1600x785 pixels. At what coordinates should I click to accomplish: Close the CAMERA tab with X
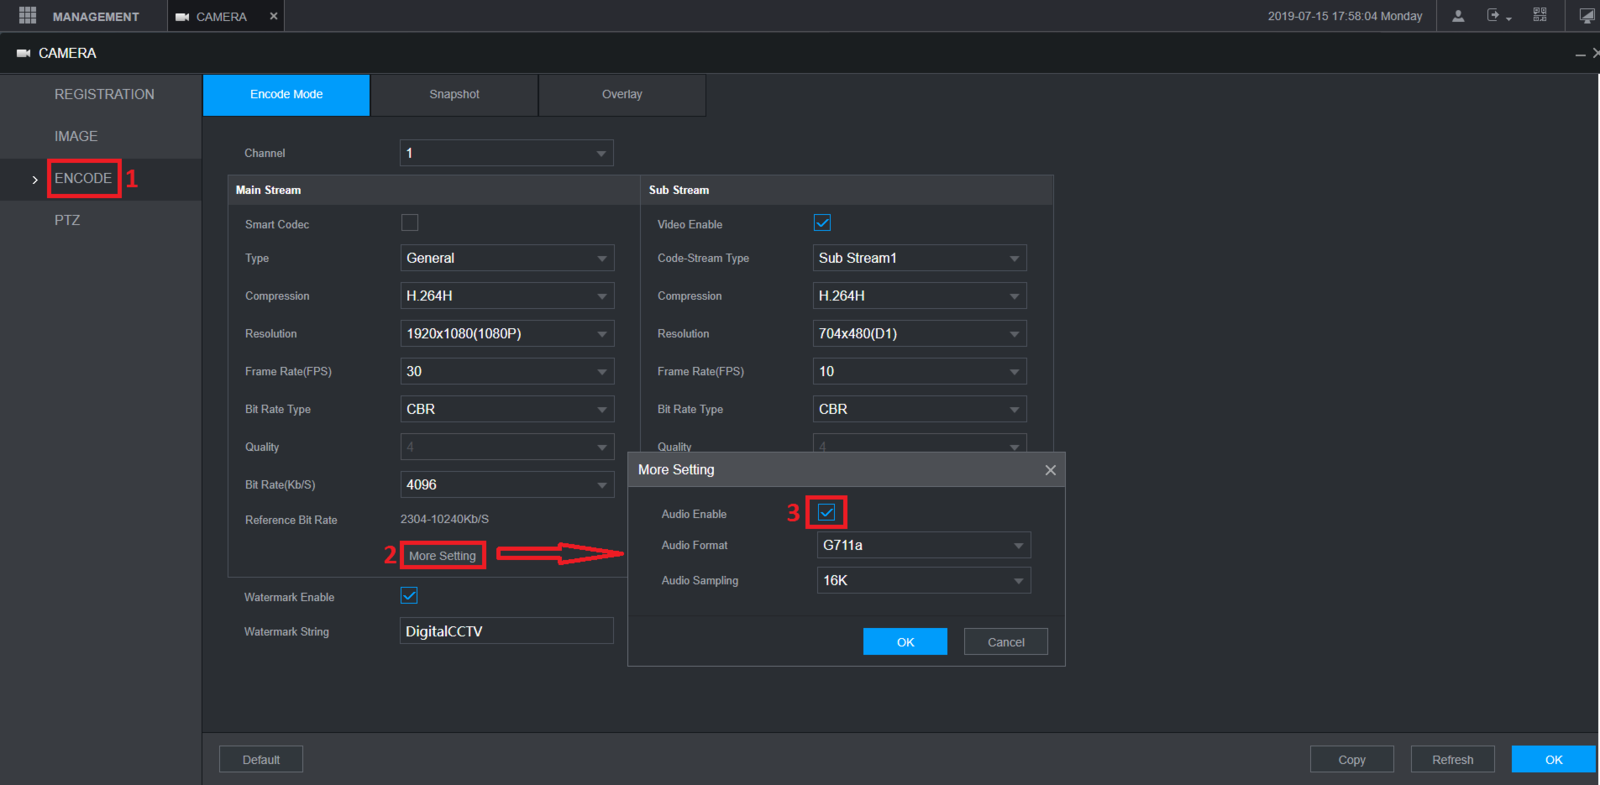[x=273, y=16]
